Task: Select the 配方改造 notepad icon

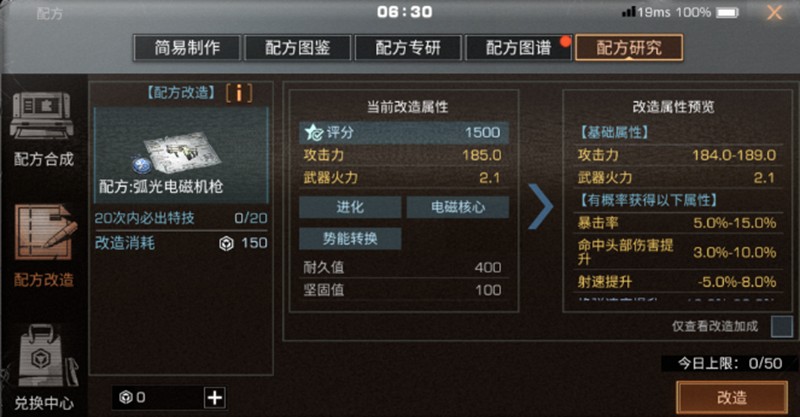Action: point(45,232)
